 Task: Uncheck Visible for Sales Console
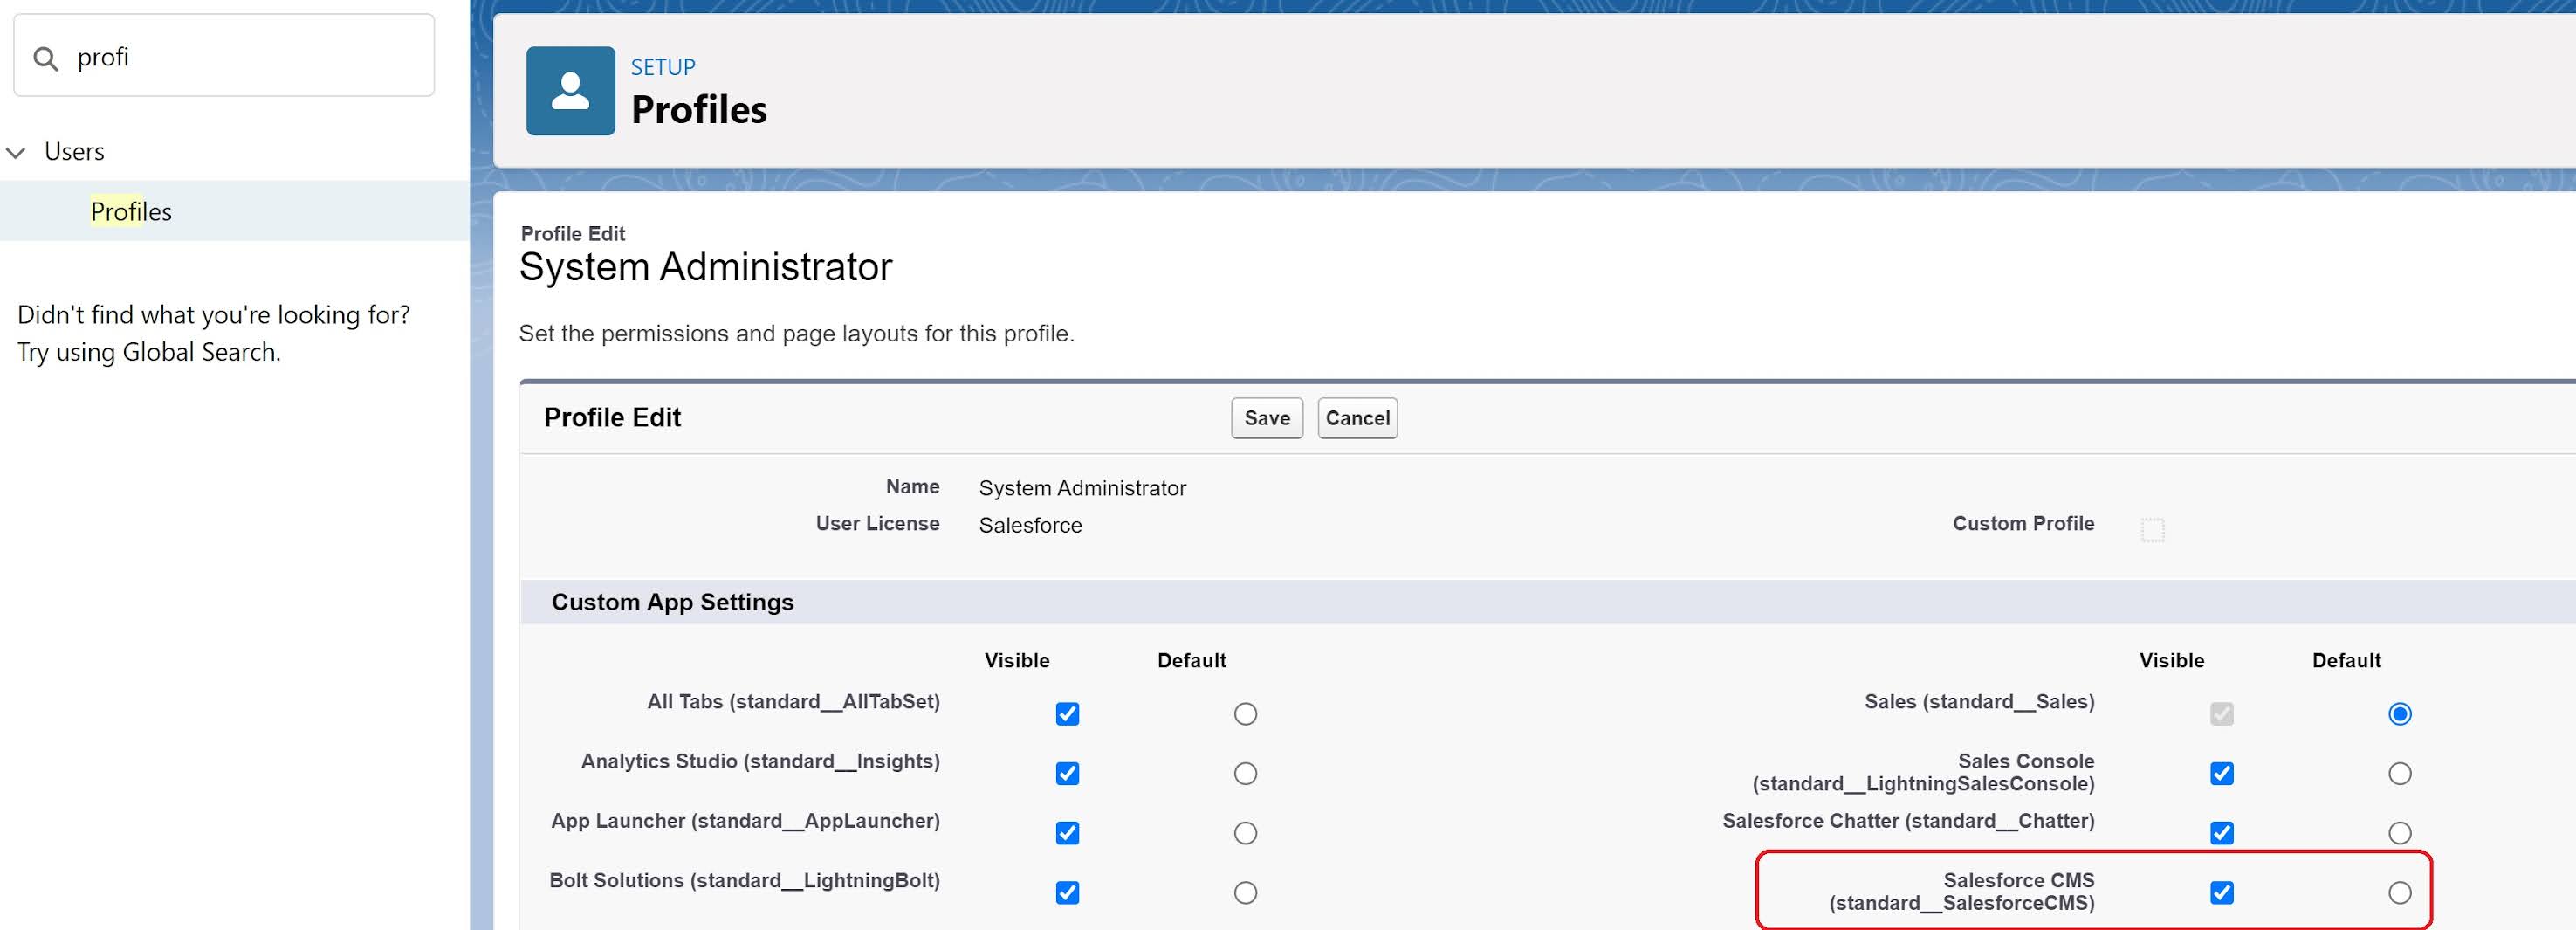pos(2221,773)
